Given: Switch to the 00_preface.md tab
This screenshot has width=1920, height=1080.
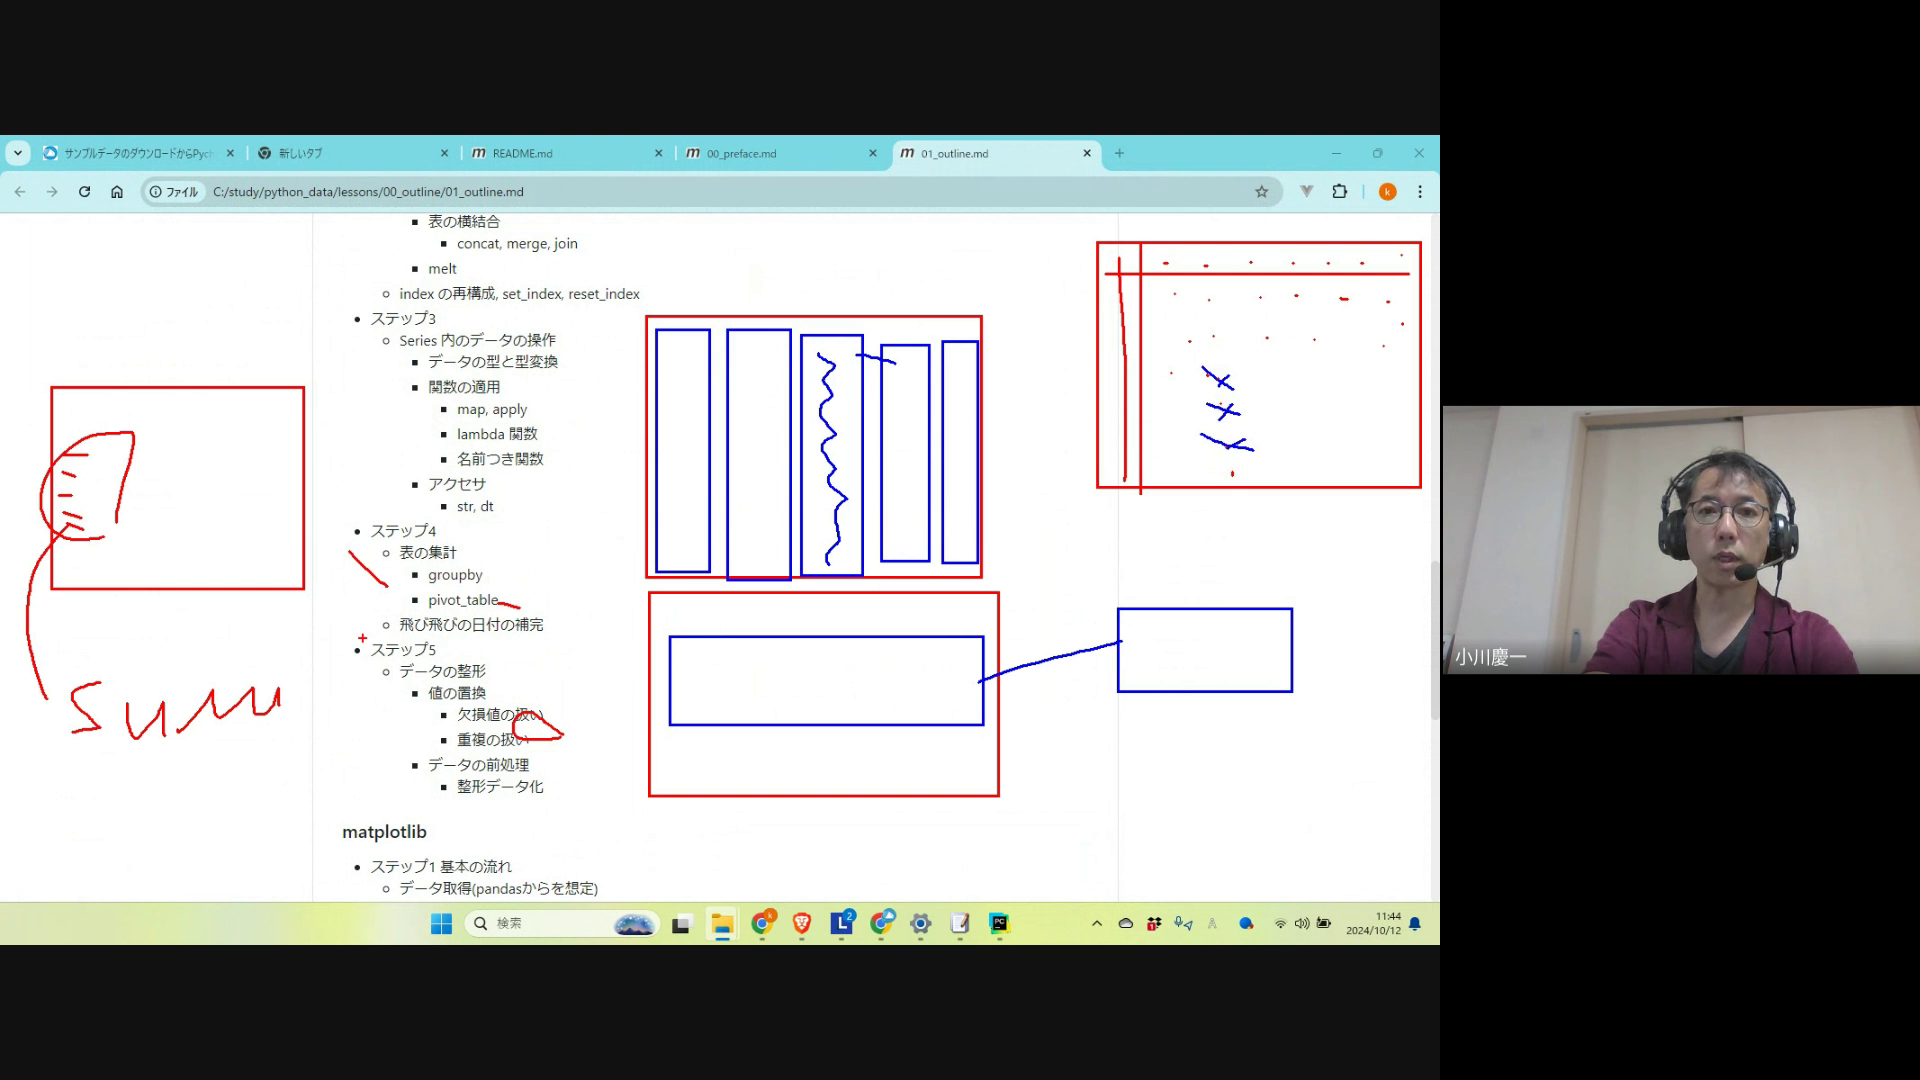Looking at the screenshot, I should tap(741, 153).
